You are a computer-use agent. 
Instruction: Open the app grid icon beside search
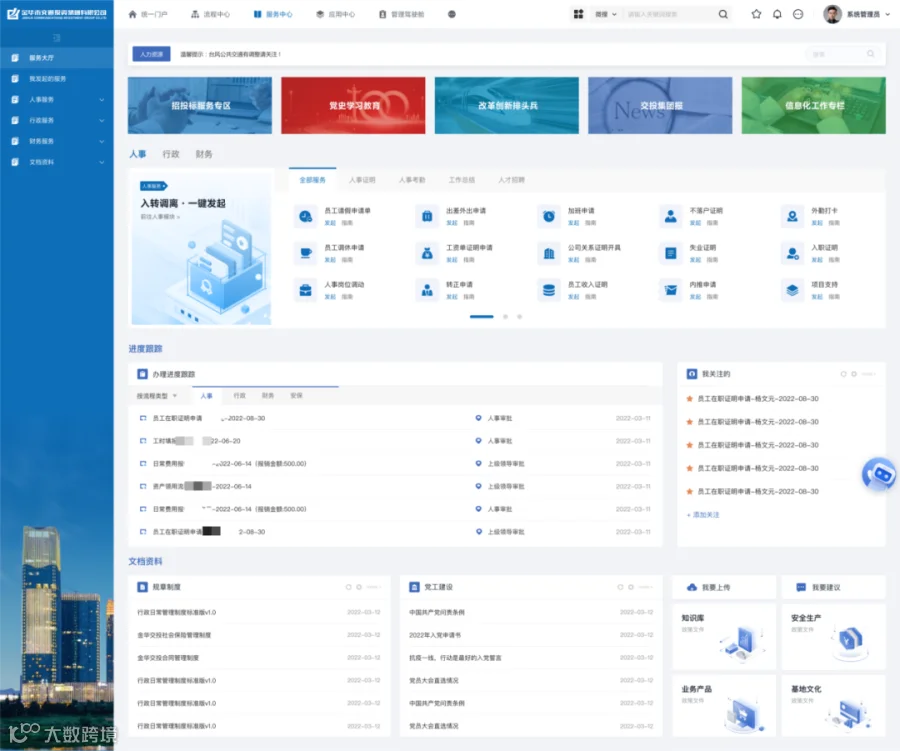click(x=579, y=14)
